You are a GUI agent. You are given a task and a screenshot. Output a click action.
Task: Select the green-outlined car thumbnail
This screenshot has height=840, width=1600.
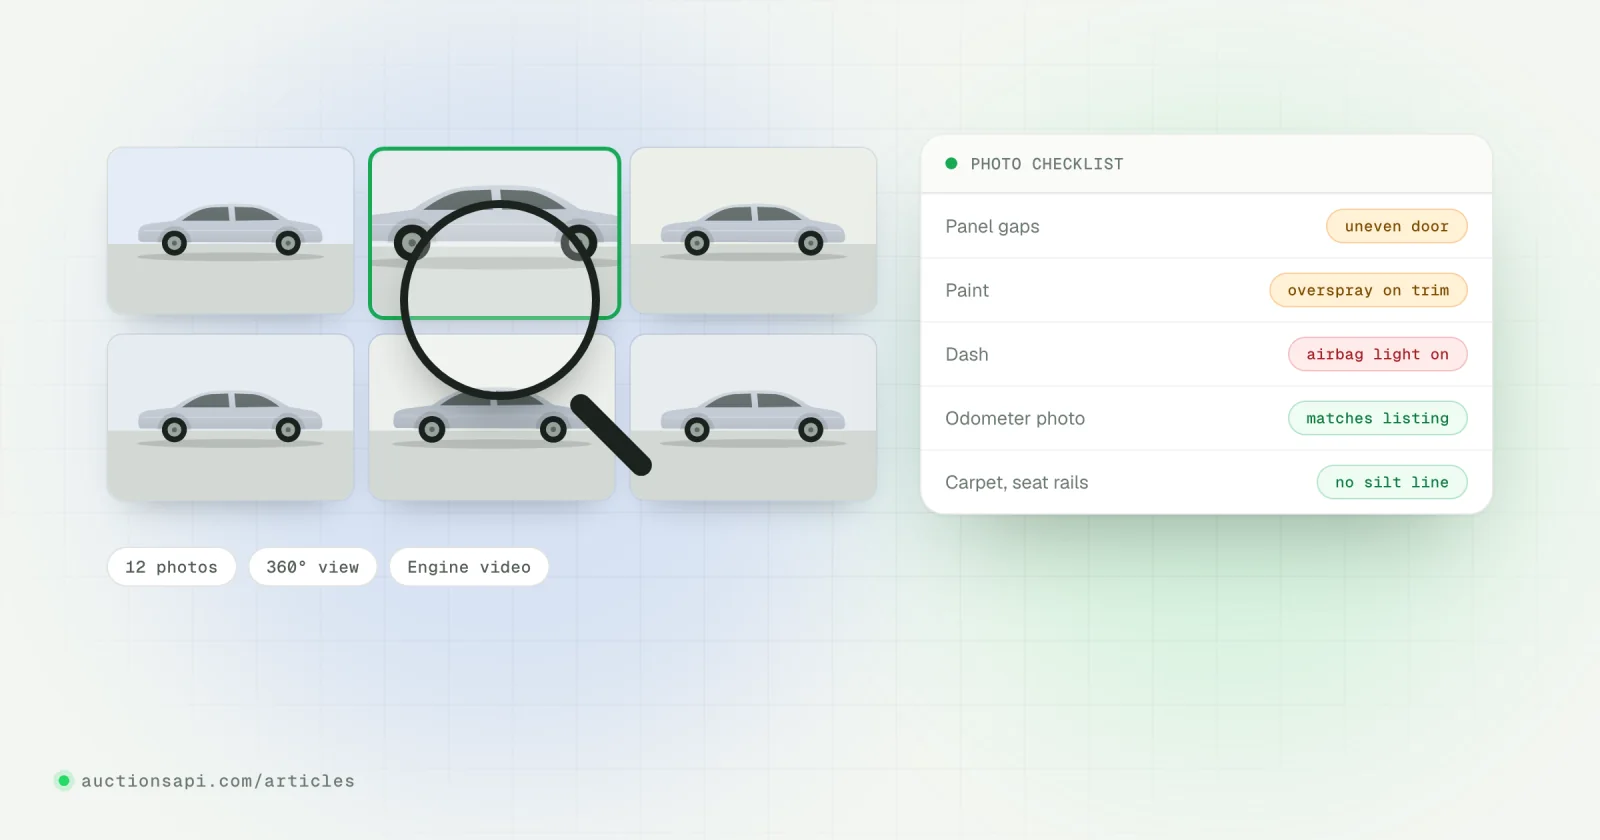pyautogui.click(x=494, y=233)
